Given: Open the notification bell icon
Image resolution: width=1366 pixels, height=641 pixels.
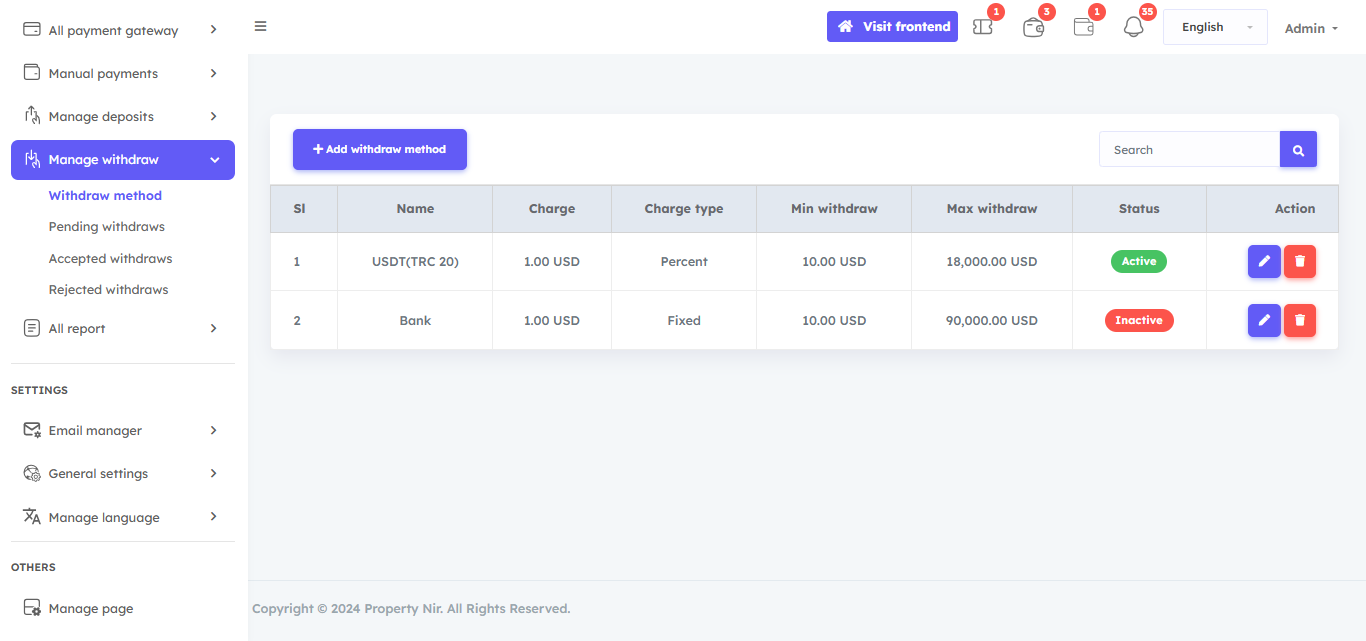Looking at the screenshot, I should 1133,27.
